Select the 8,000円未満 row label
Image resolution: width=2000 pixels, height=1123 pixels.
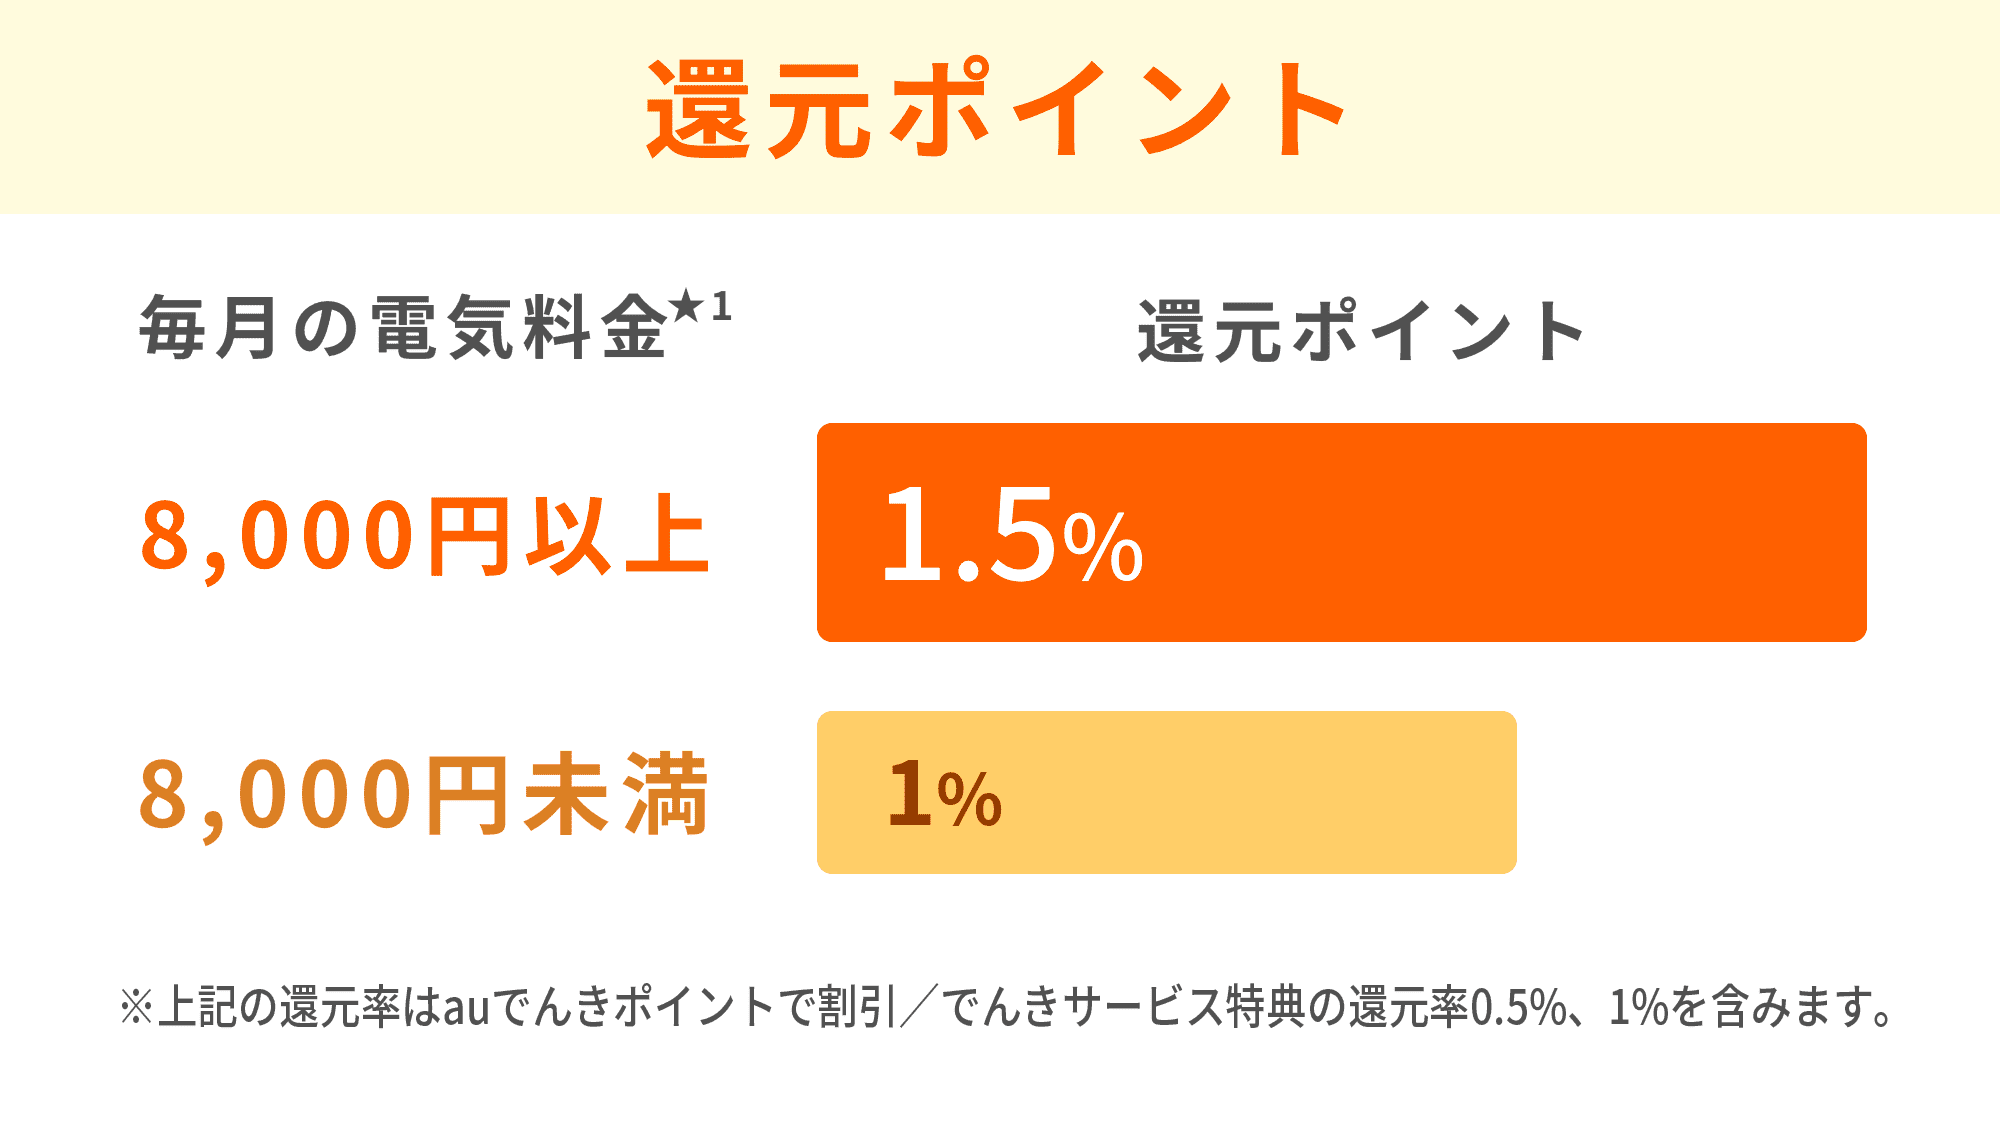point(425,795)
